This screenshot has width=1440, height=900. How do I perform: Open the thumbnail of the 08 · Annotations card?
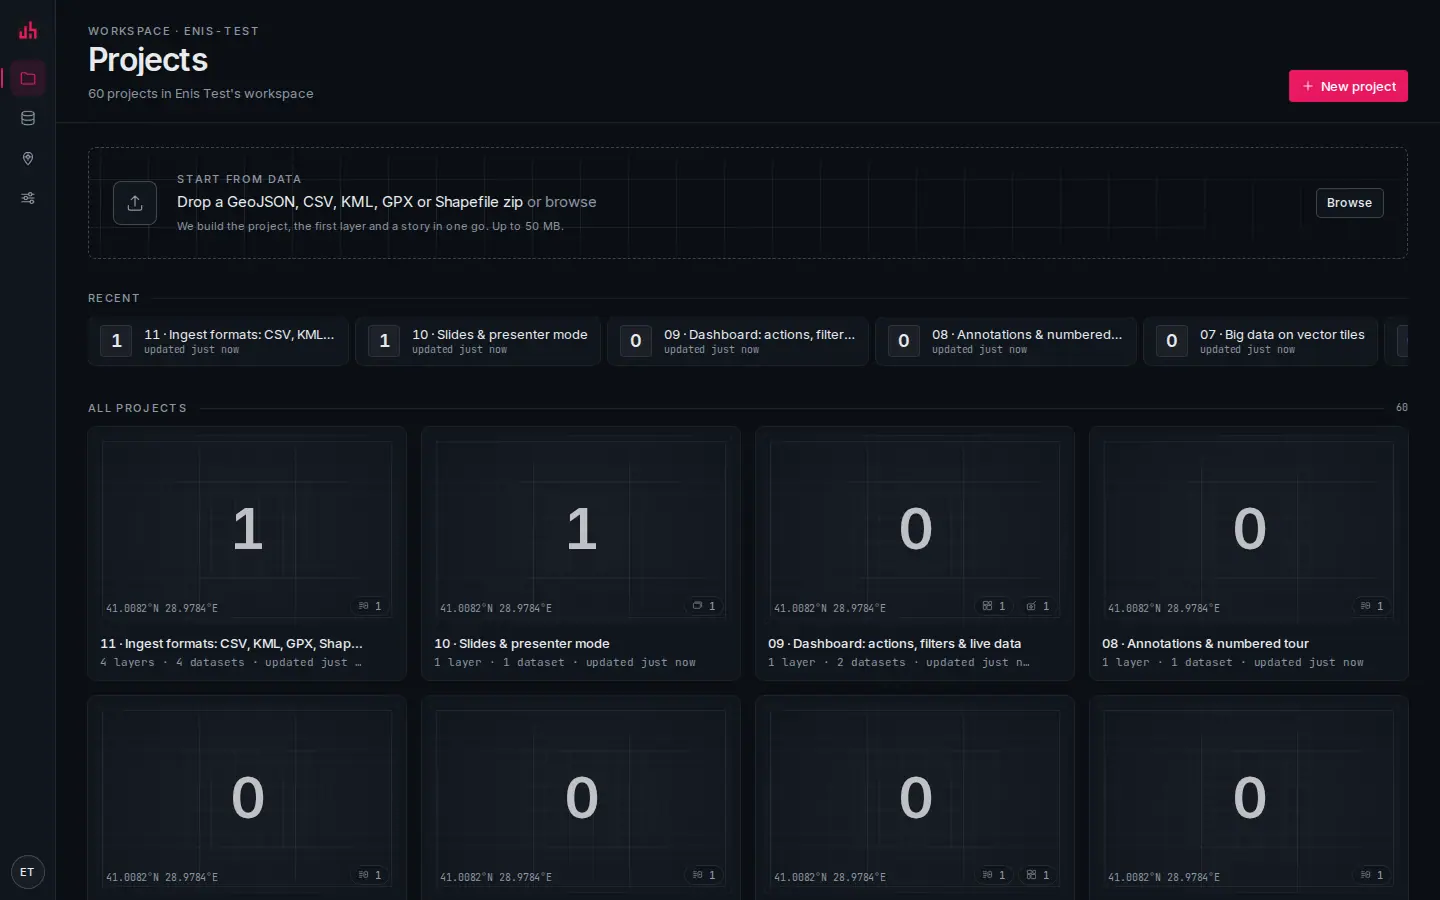point(1249,530)
